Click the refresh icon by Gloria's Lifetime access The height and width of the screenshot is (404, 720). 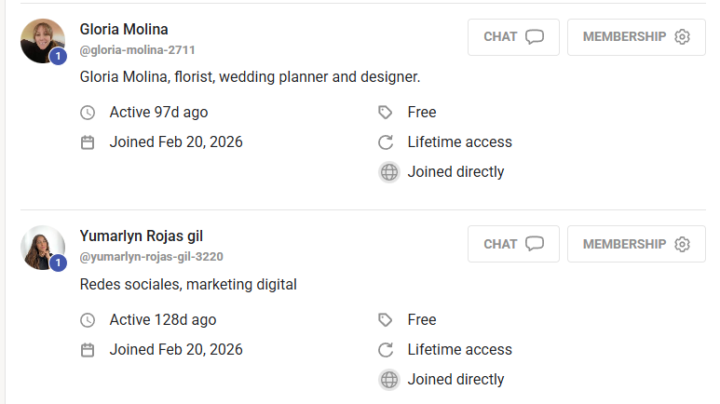click(x=386, y=142)
